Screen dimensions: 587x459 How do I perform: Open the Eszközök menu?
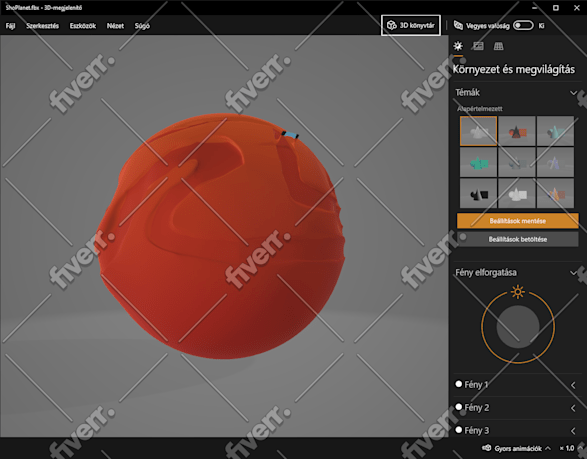coord(83,26)
